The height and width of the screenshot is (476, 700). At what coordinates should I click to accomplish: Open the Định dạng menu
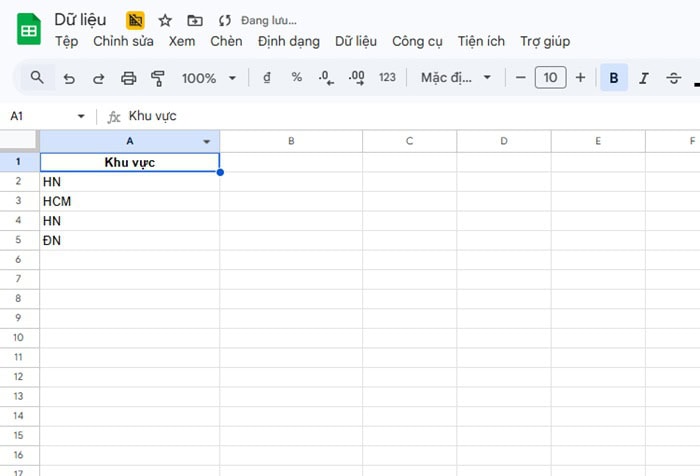[288, 41]
